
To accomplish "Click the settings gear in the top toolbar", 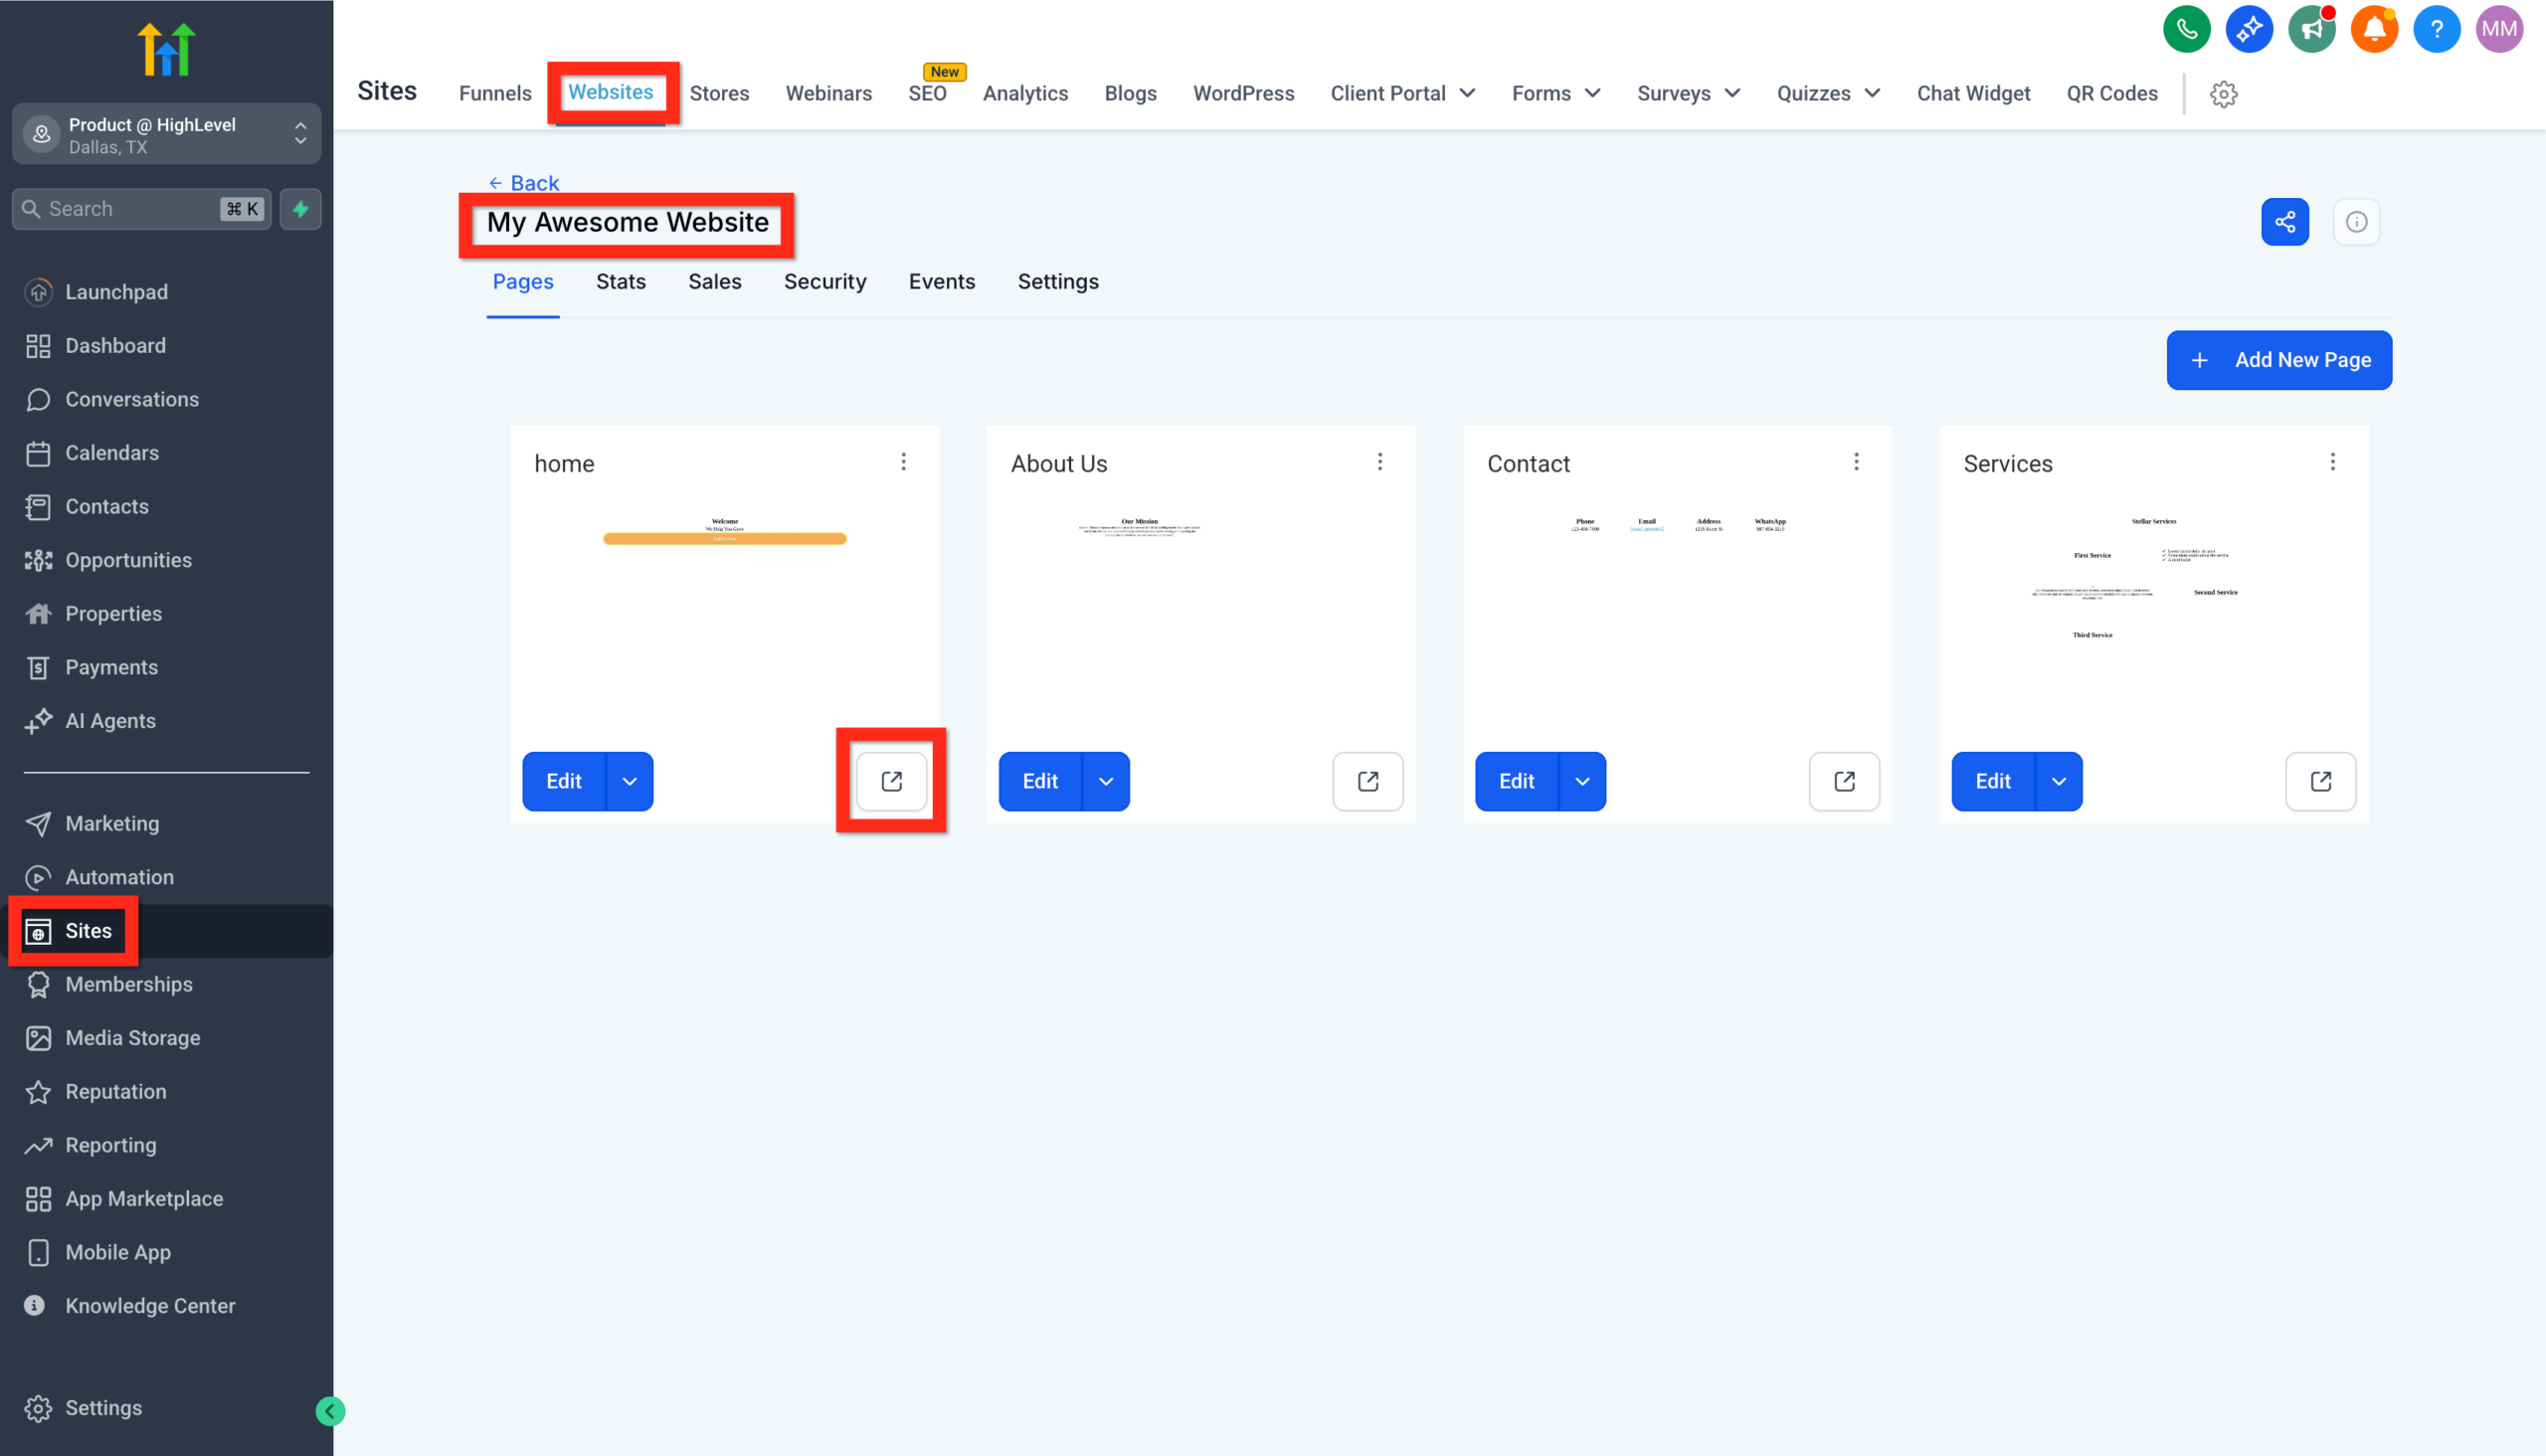I will pos(2224,94).
